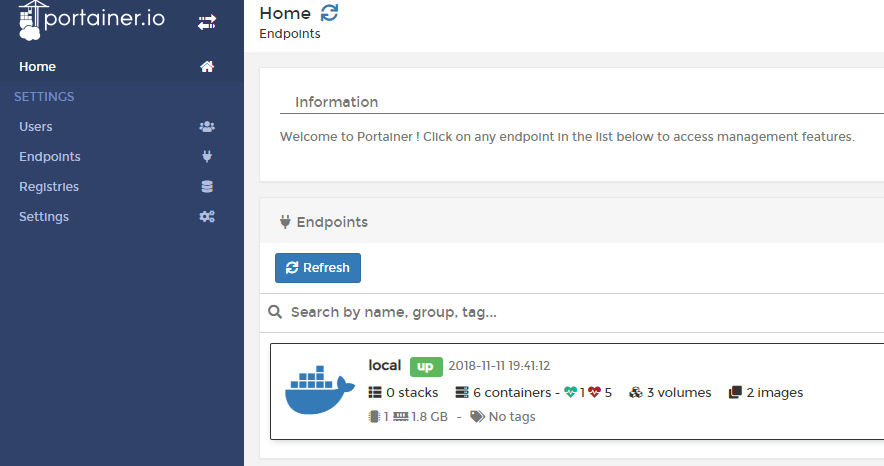
Task: Click the Docker whale logo thumbnail
Action: (319, 391)
